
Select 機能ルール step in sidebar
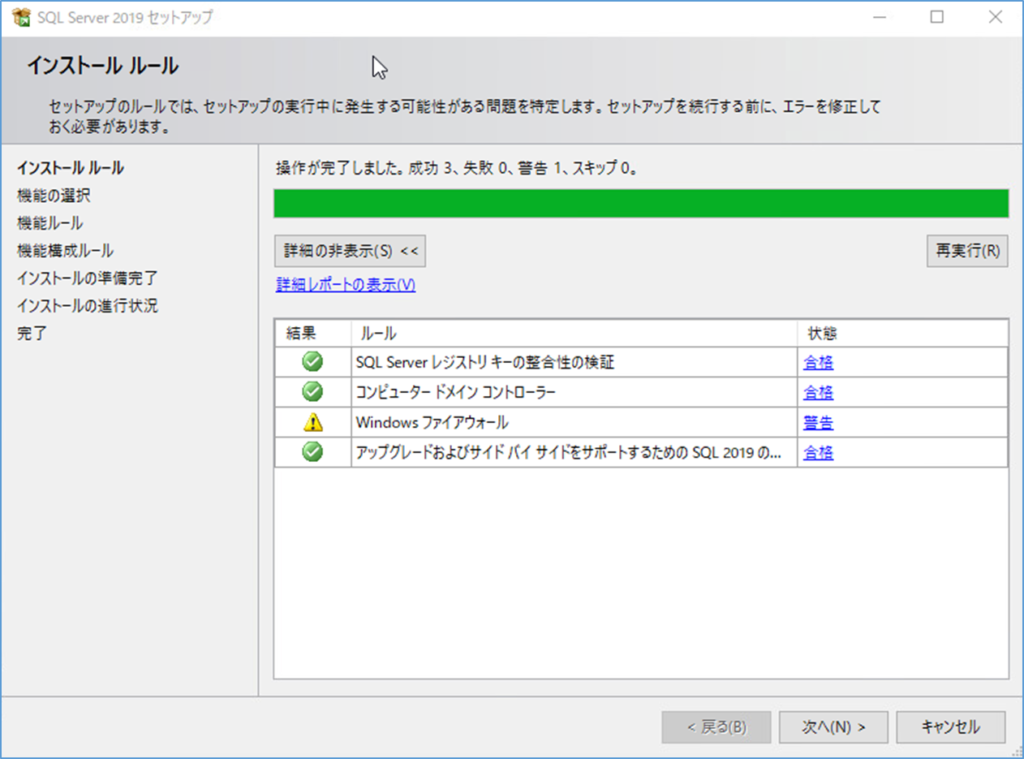point(50,223)
